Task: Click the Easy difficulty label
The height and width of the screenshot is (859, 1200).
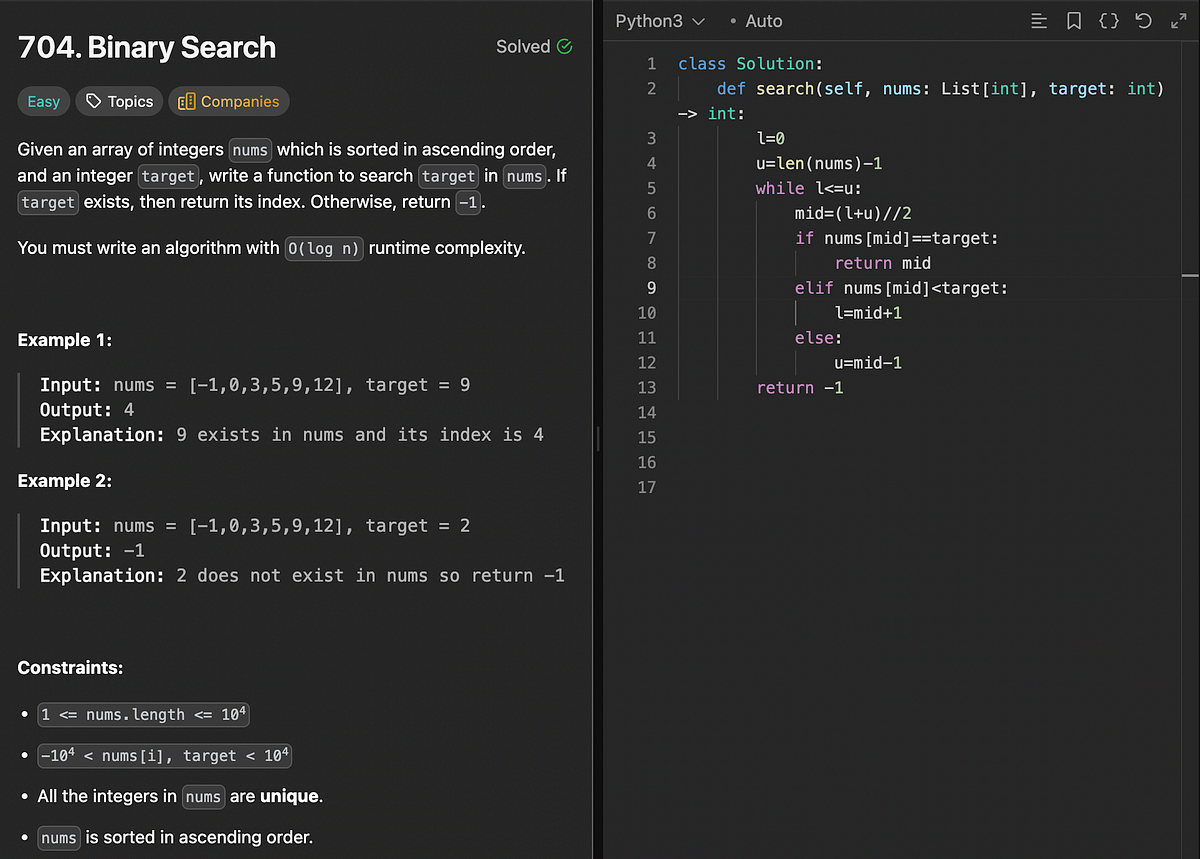Action: pyautogui.click(x=43, y=101)
